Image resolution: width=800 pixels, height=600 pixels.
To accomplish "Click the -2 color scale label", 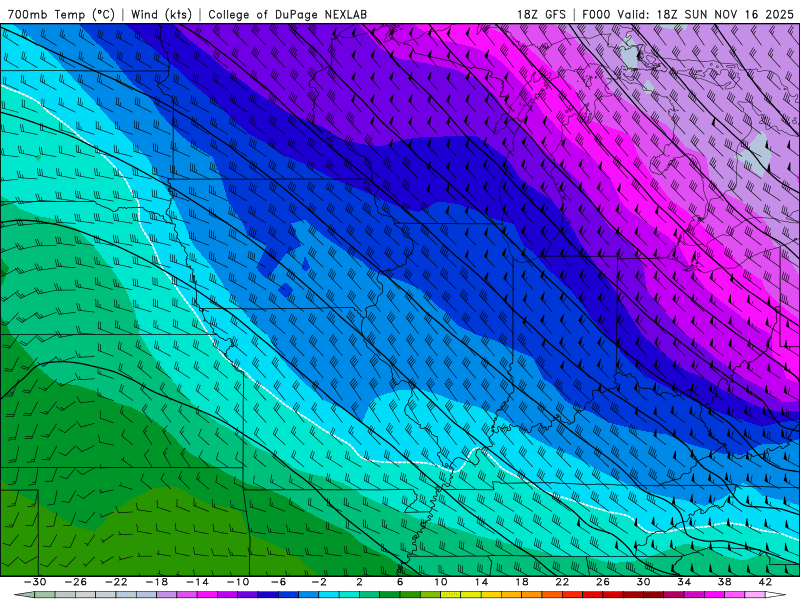I will pyautogui.click(x=319, y=582).
